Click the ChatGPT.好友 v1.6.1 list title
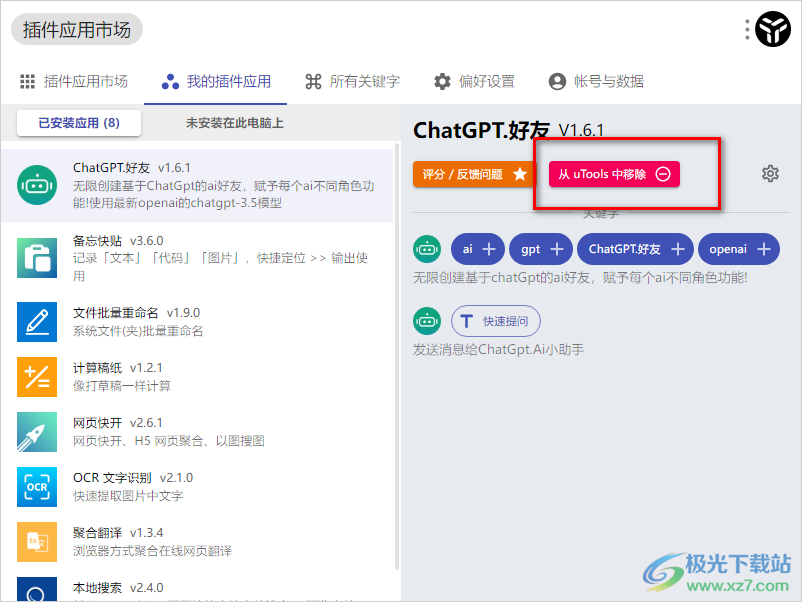Viewport: 802px width, 602px height. pyautogui.click(x=131, y=168)
